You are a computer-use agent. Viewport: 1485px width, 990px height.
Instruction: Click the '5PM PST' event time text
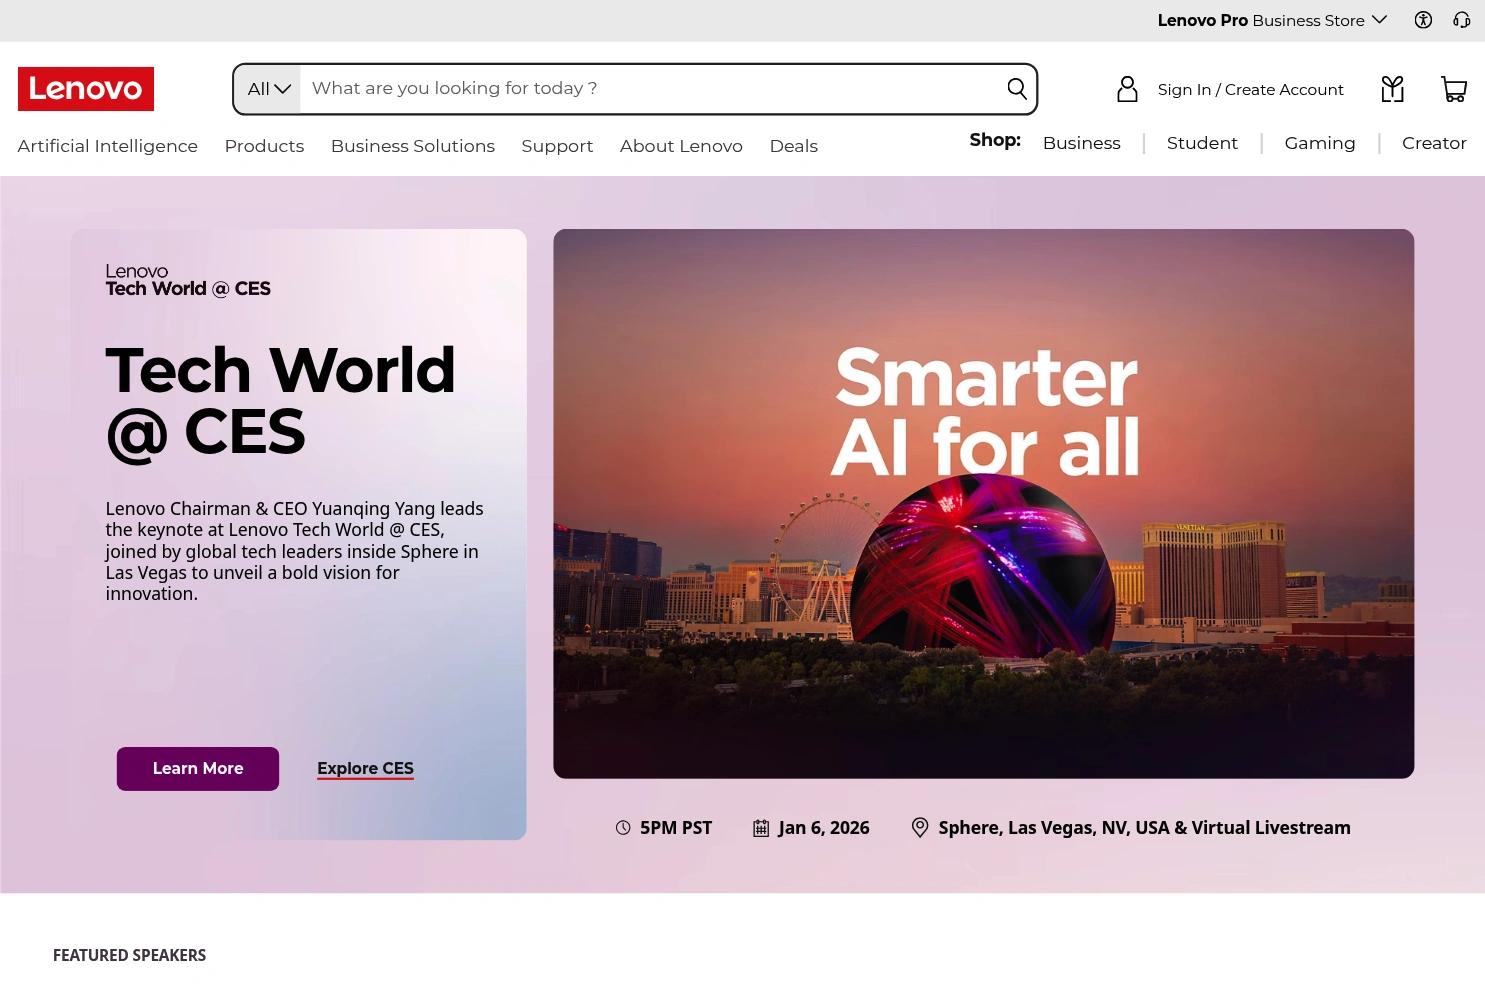(x=676, y=828)
